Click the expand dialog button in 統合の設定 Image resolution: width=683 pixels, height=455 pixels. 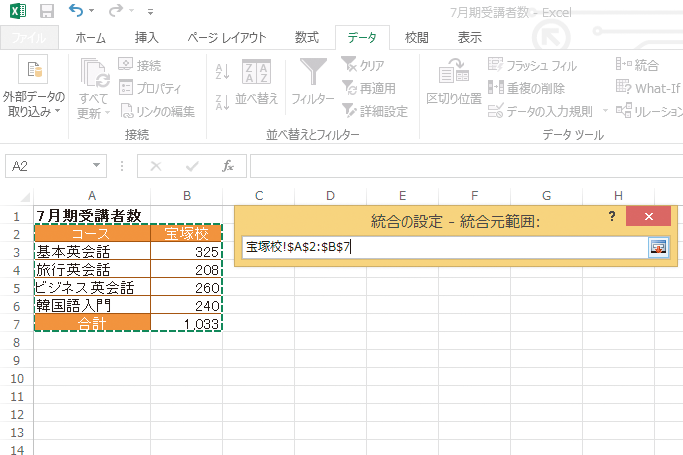coord(658,247)
